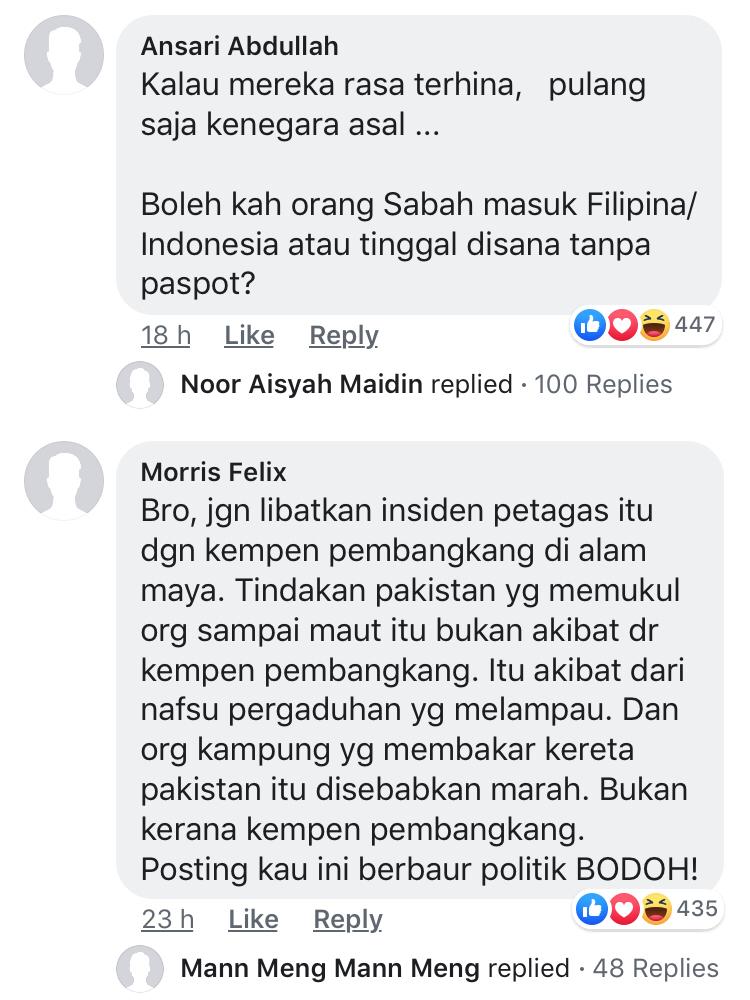Reply to Ansari Abdullah's comment
750x1000 pixels.
[x=344, y=336]
